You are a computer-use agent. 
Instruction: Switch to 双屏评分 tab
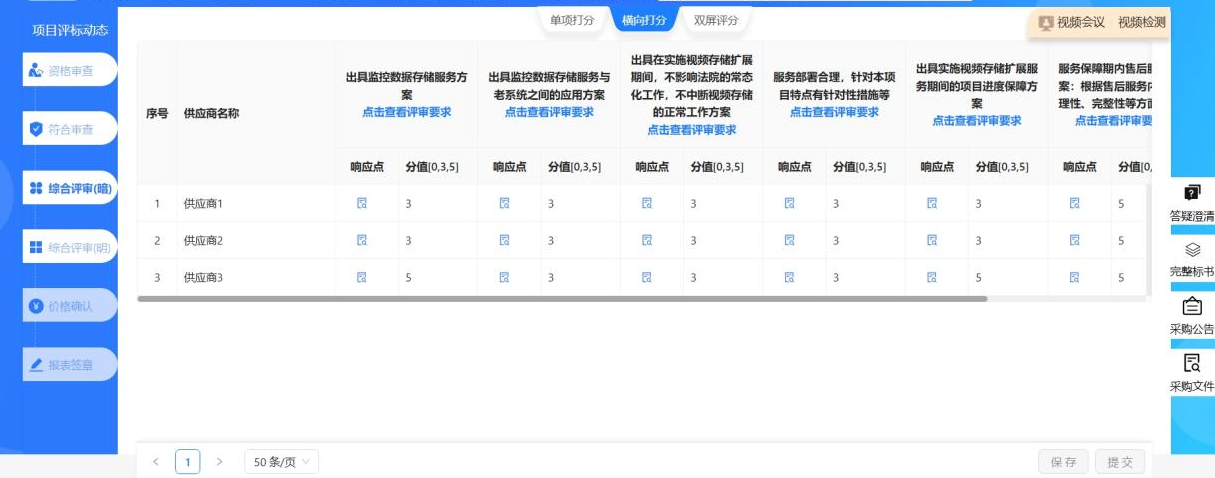716,20
